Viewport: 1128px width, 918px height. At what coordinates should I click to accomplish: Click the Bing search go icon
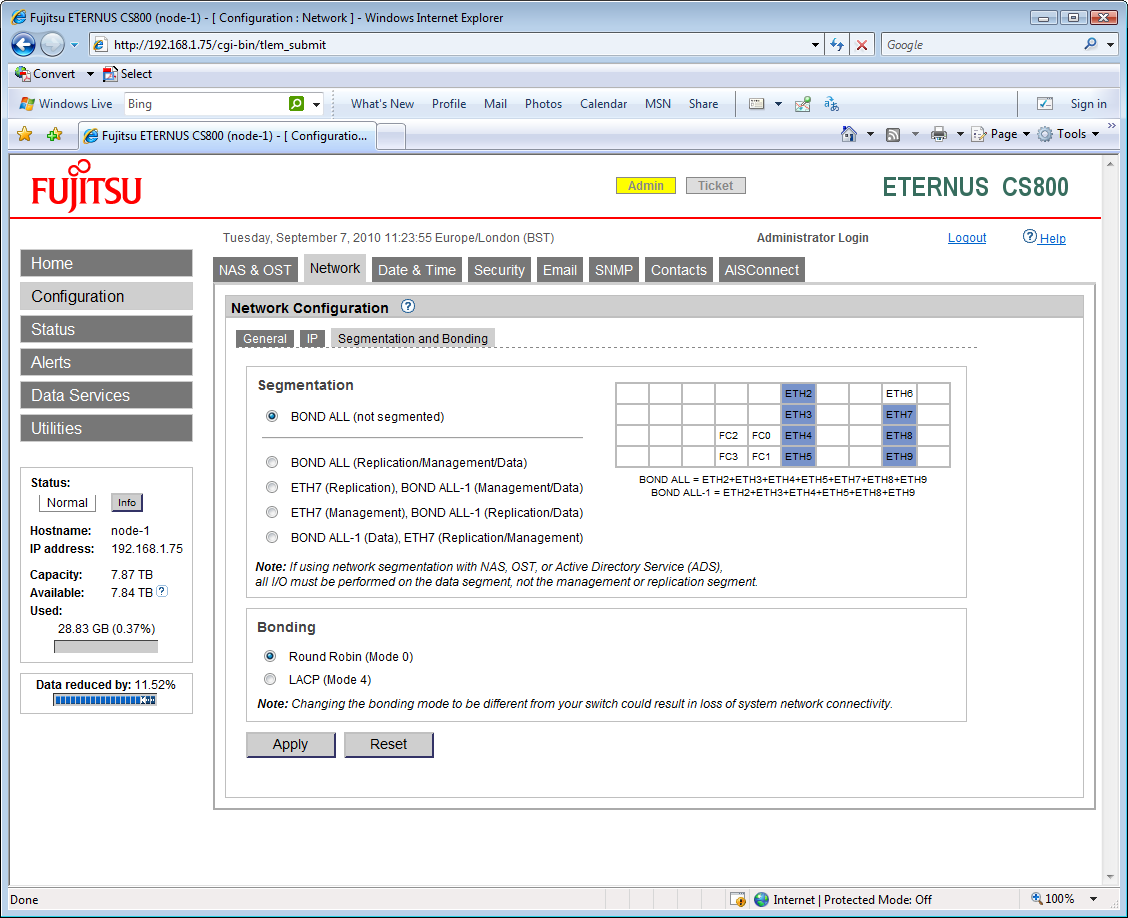click(x=296, y=104)
